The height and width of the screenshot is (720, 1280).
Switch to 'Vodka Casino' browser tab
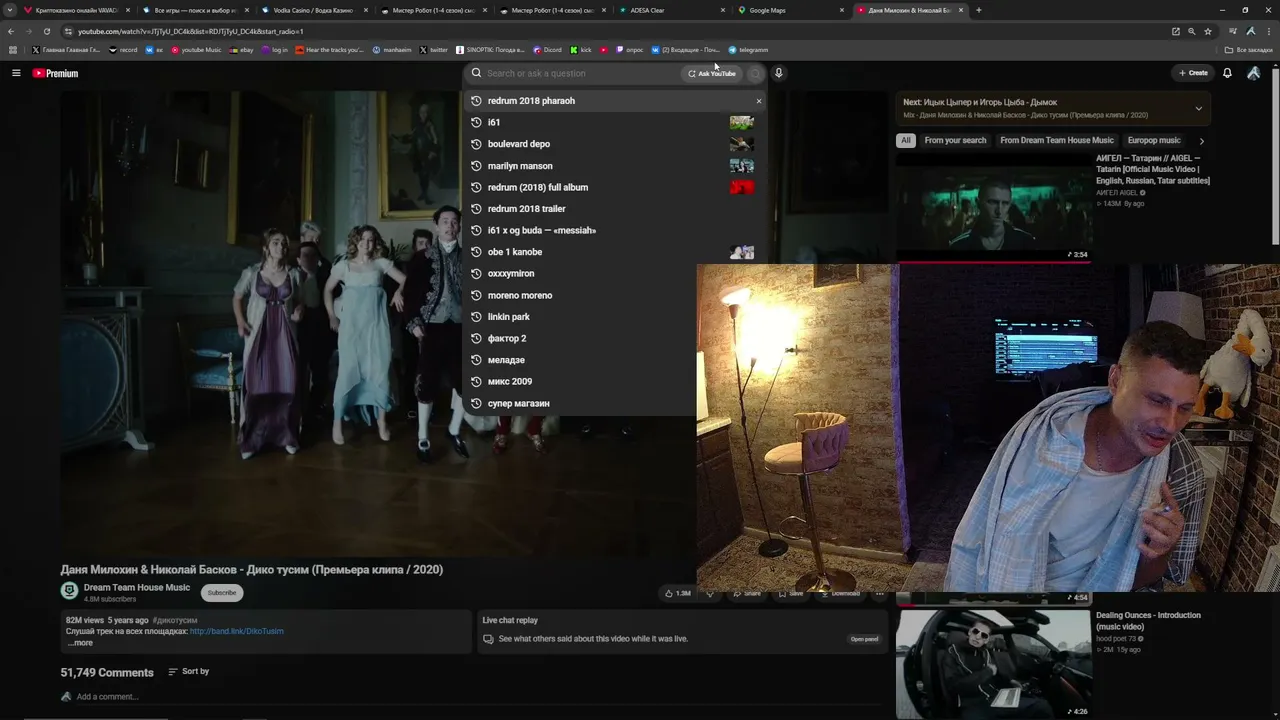click(315, 10)
